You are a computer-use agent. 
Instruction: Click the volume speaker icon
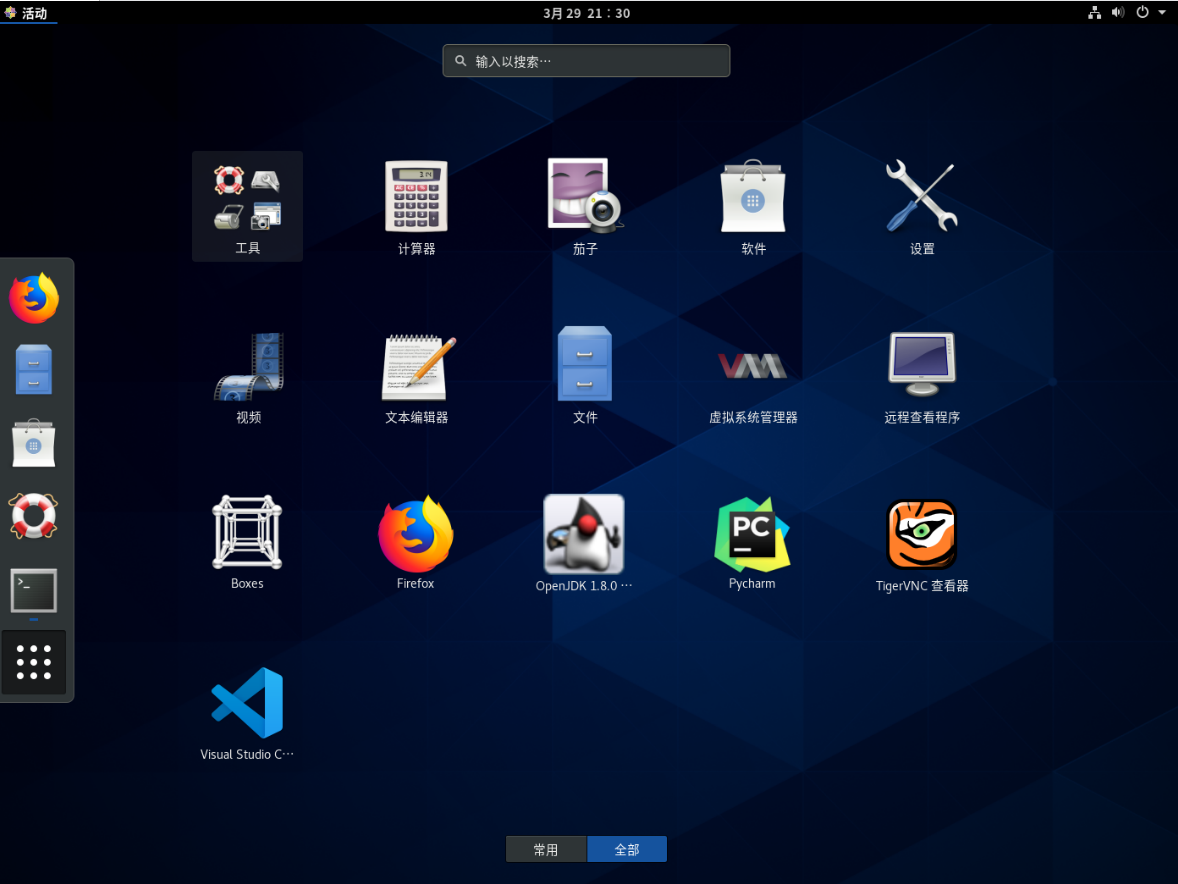pos(1118,12)
